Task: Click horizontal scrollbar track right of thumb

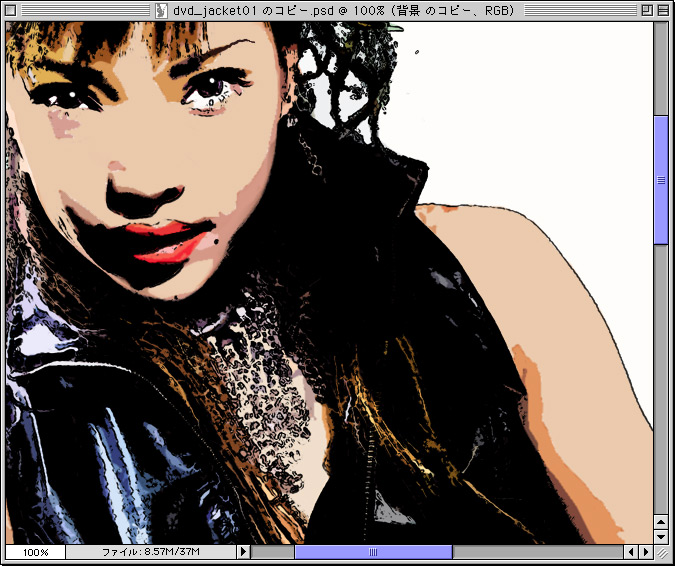Action: pos(538,552)
